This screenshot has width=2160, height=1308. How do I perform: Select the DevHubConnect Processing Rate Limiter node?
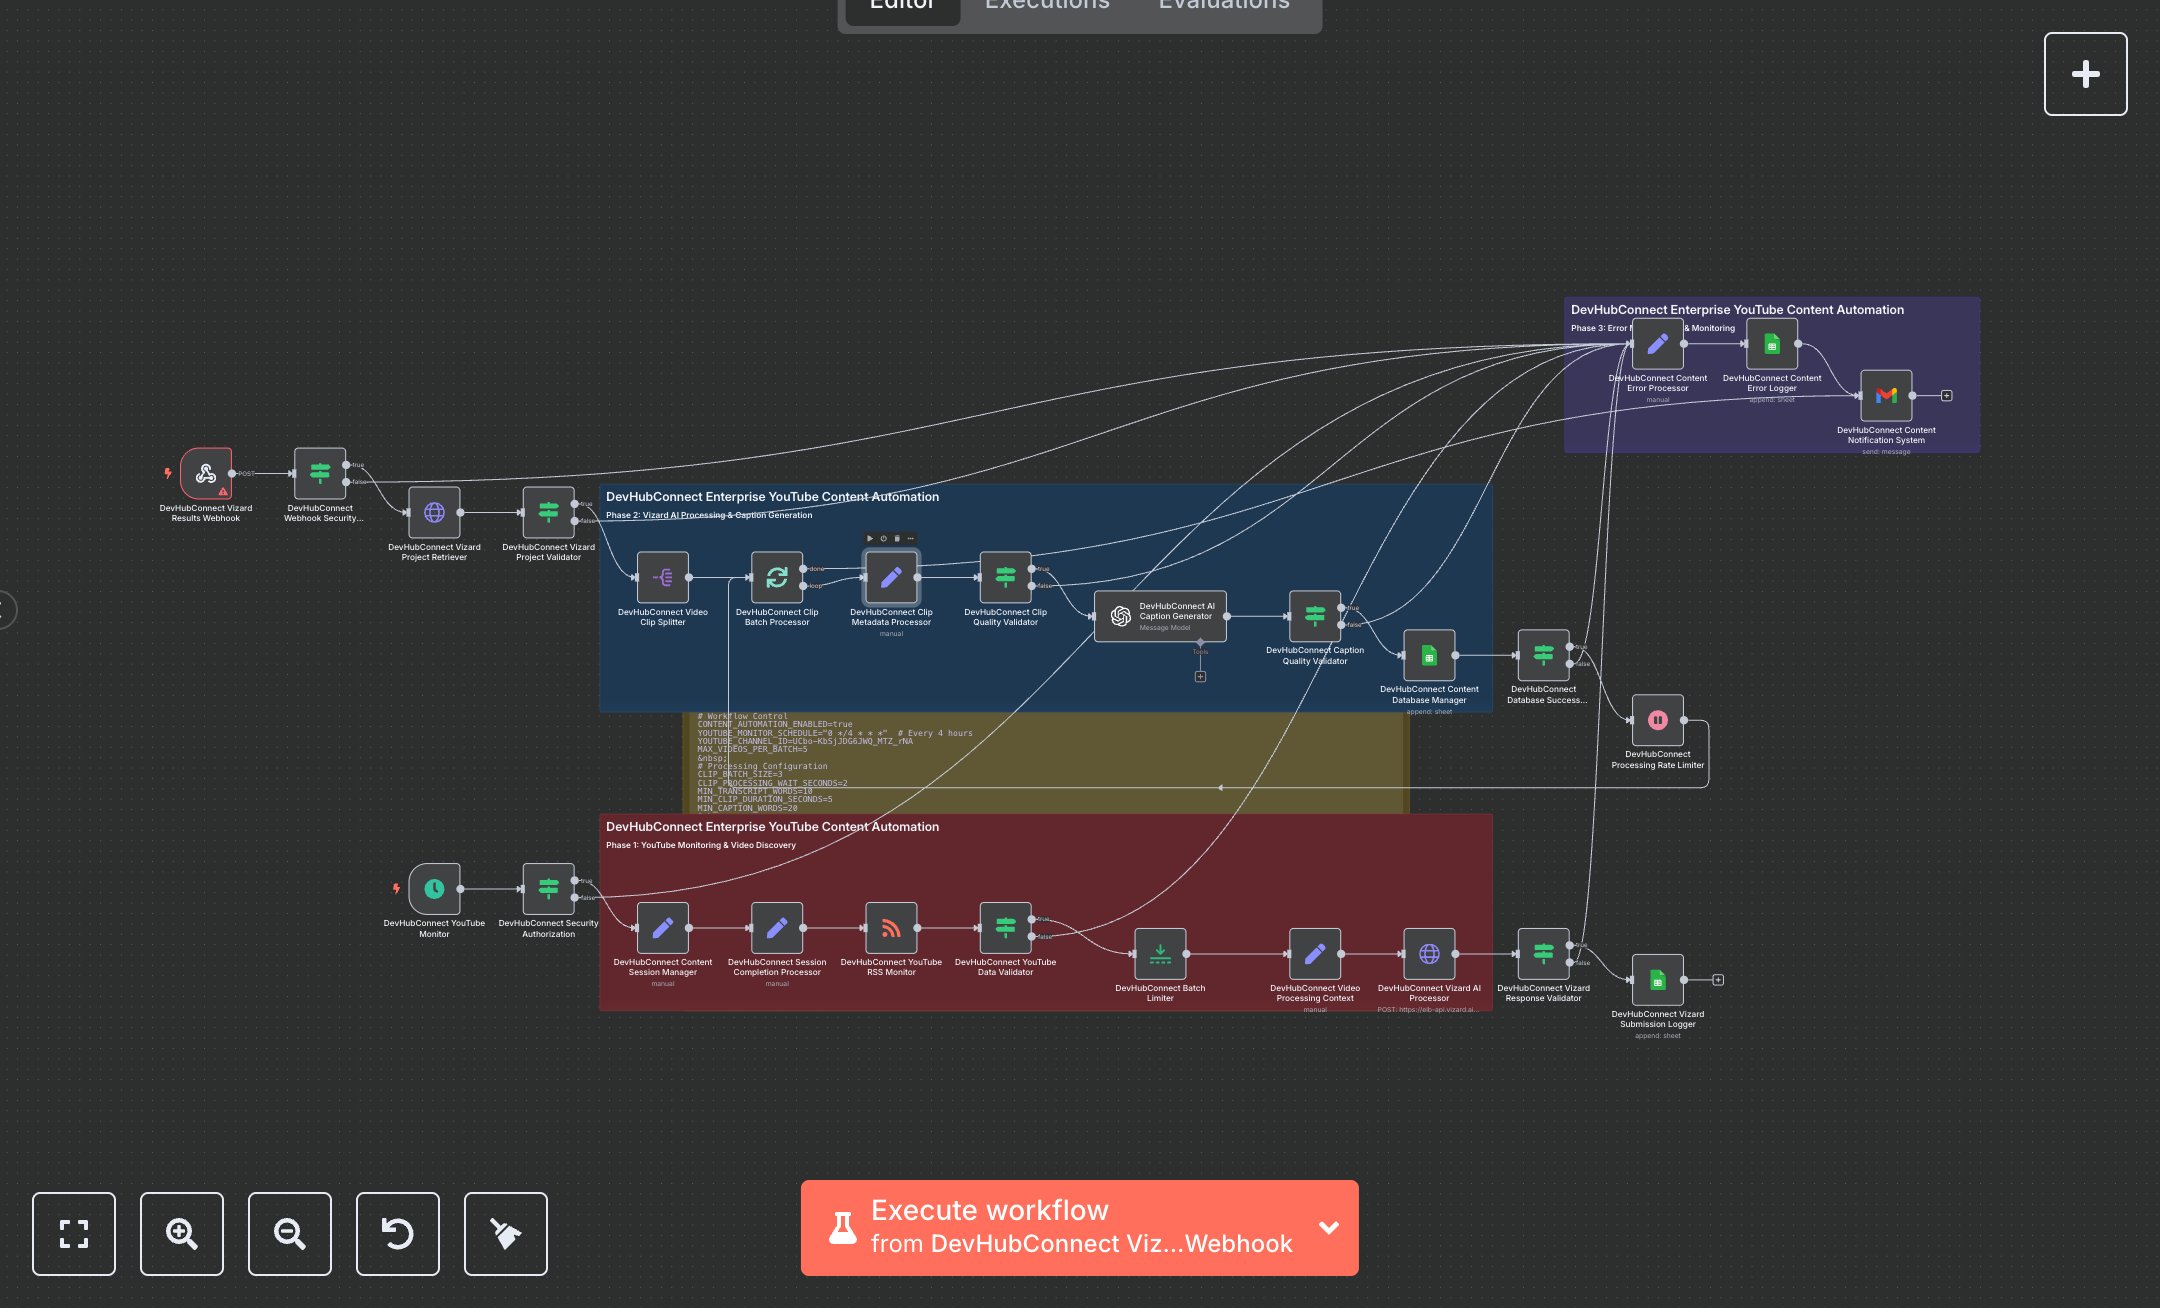point(1658,720)
